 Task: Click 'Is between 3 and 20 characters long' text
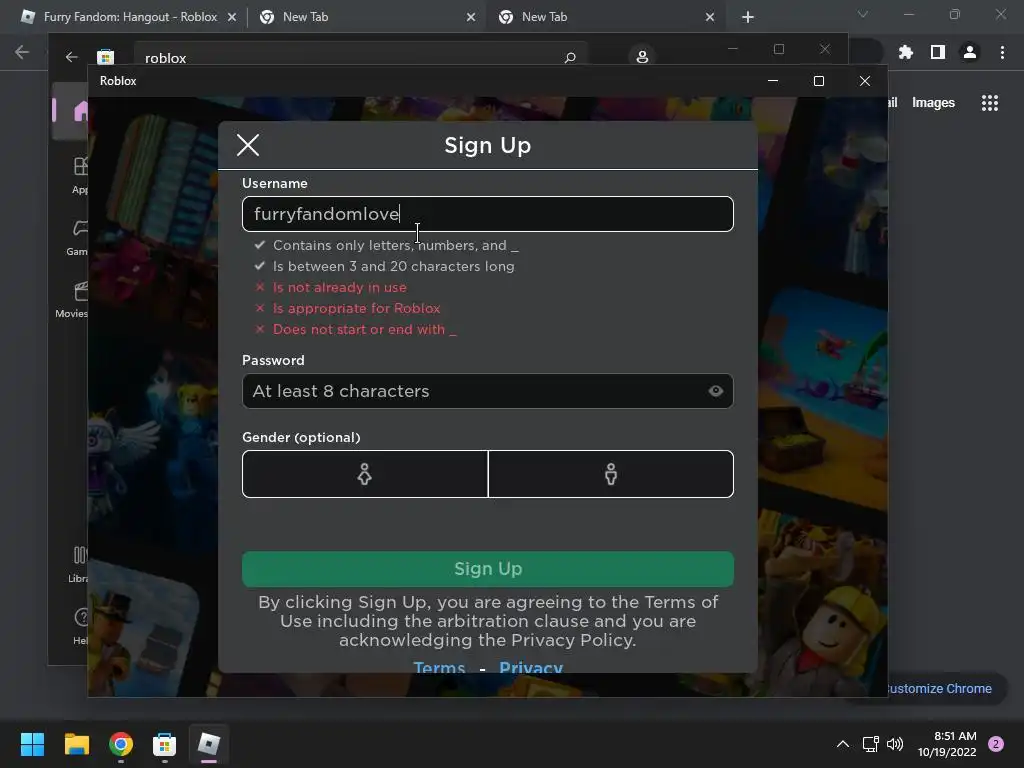pos(394,266)
